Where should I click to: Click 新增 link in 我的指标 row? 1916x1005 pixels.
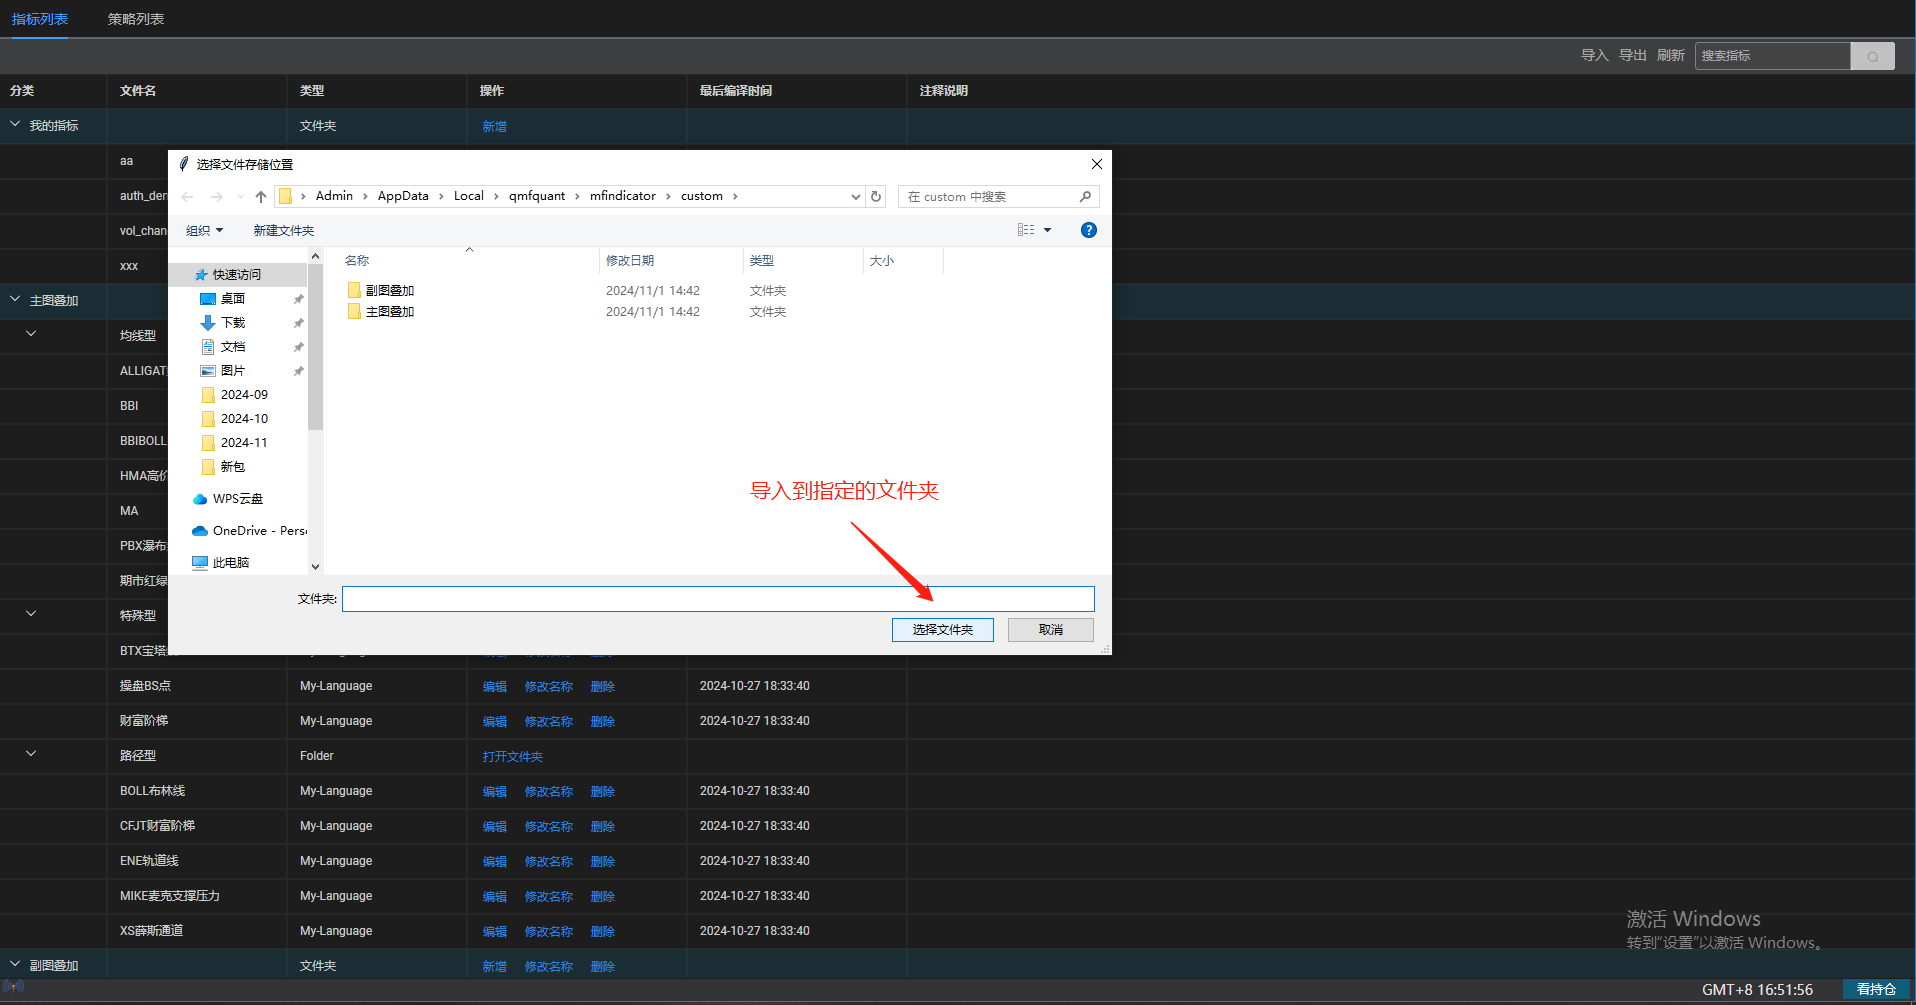pos(494,127)
